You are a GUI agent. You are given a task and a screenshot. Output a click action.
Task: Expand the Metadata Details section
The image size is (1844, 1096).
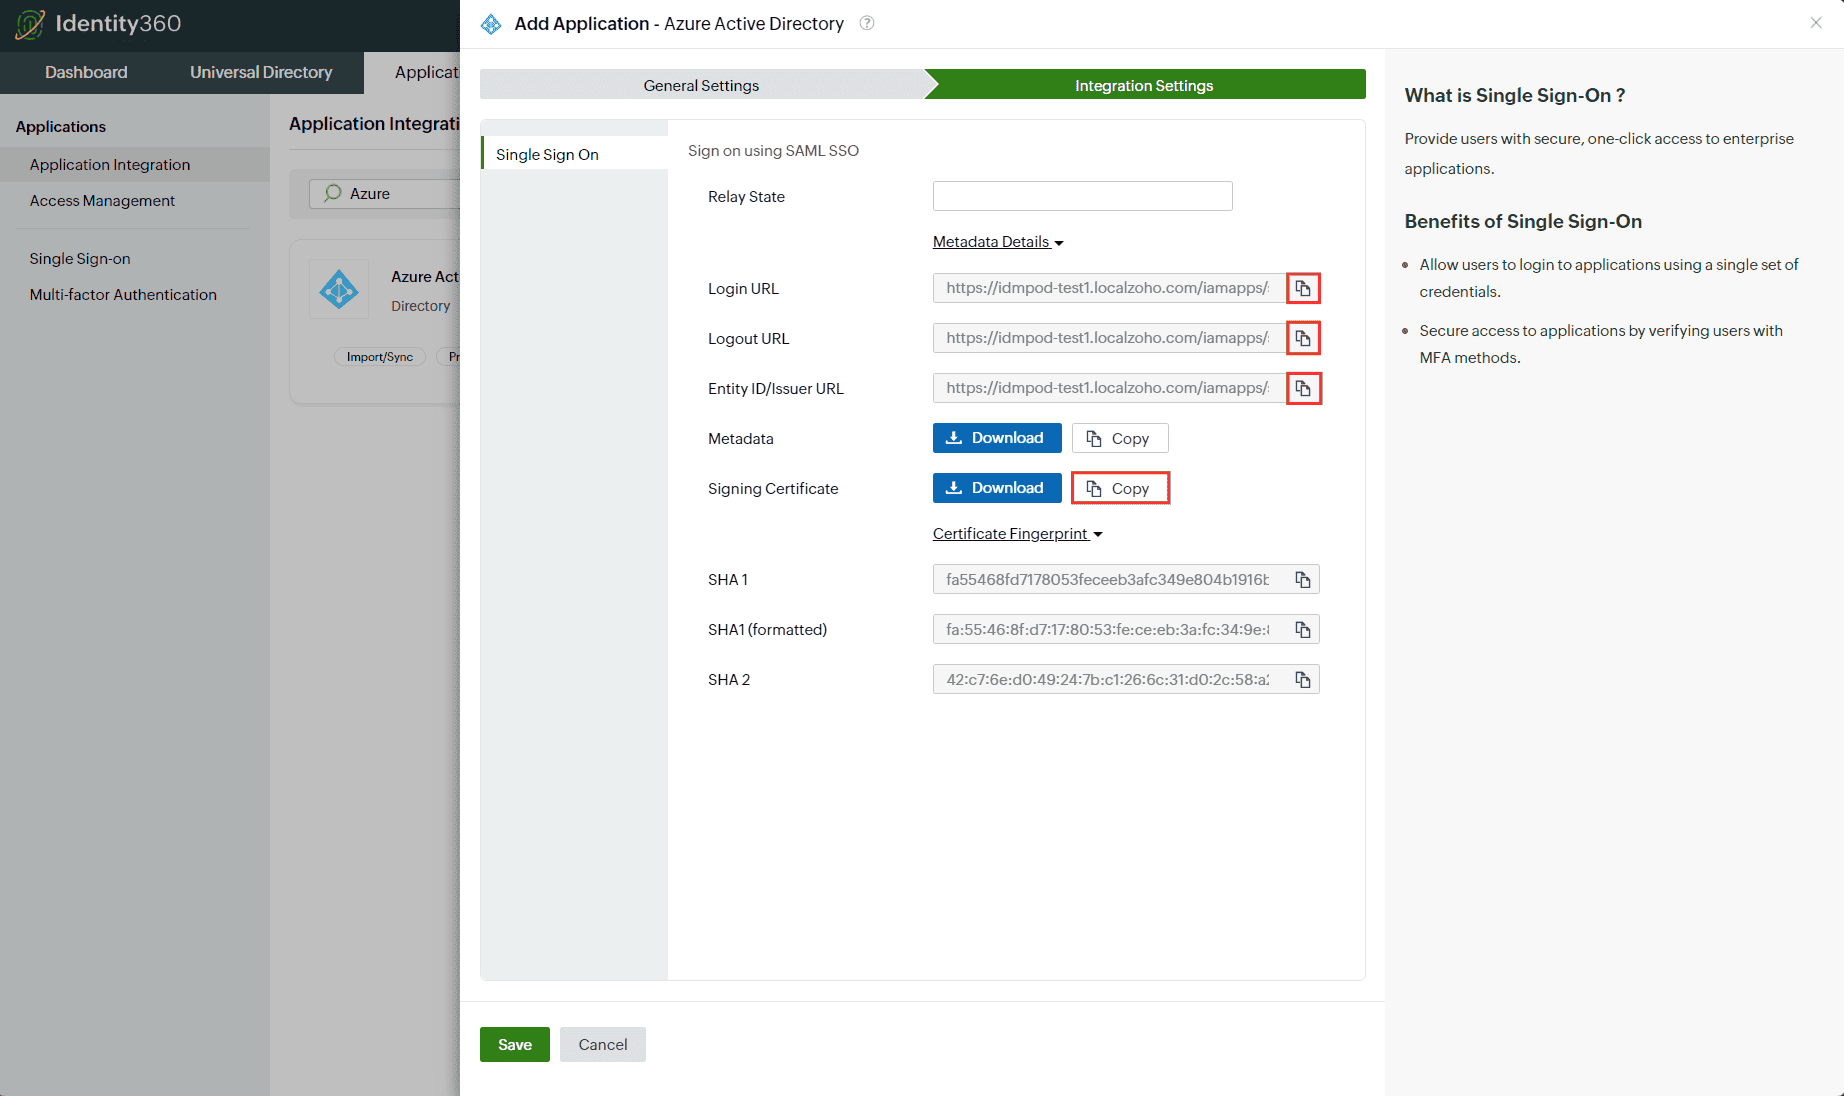pos(996,241)
